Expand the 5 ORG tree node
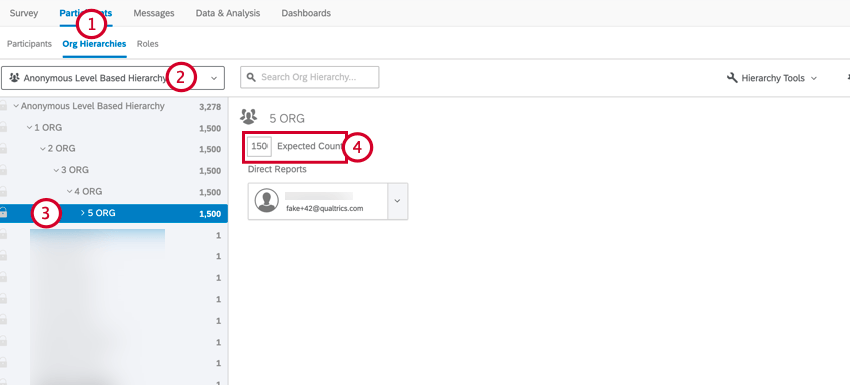The image size is (850, 385). click(x=82, y=213)
